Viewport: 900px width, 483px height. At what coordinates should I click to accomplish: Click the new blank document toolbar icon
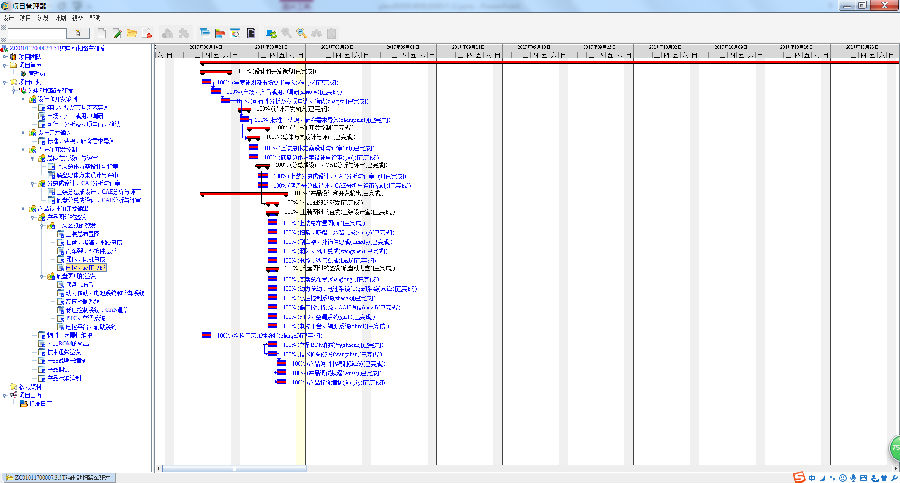point(102,33)
